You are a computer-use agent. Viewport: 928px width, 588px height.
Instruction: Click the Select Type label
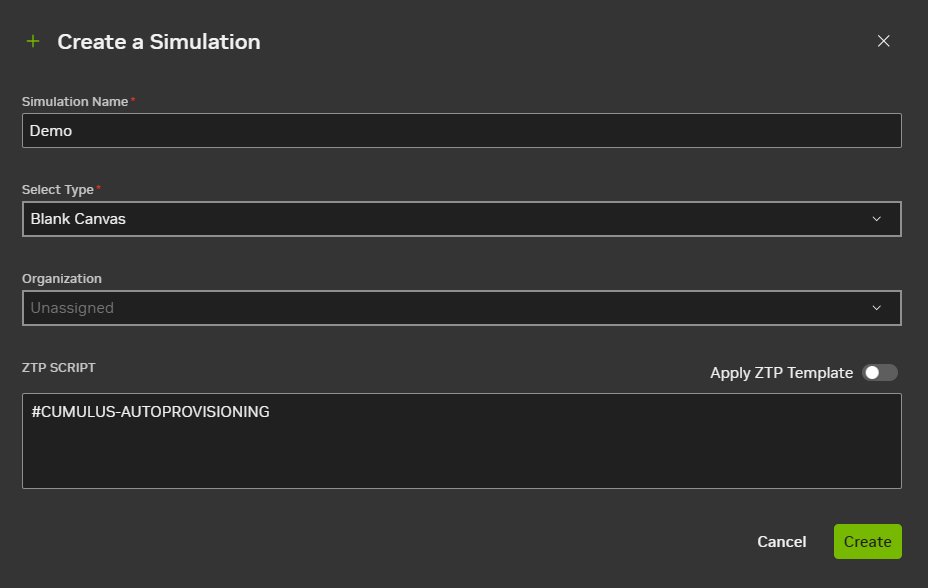point(58,190)
